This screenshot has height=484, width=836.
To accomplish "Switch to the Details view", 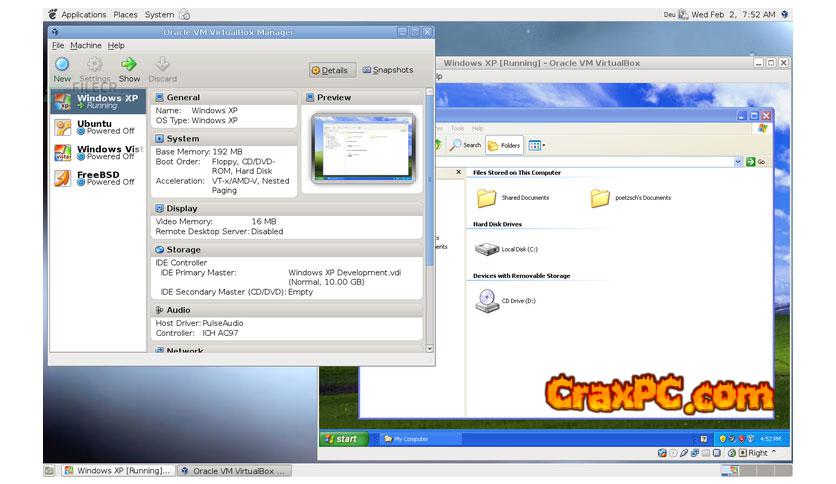I will (x=330, y=71).
